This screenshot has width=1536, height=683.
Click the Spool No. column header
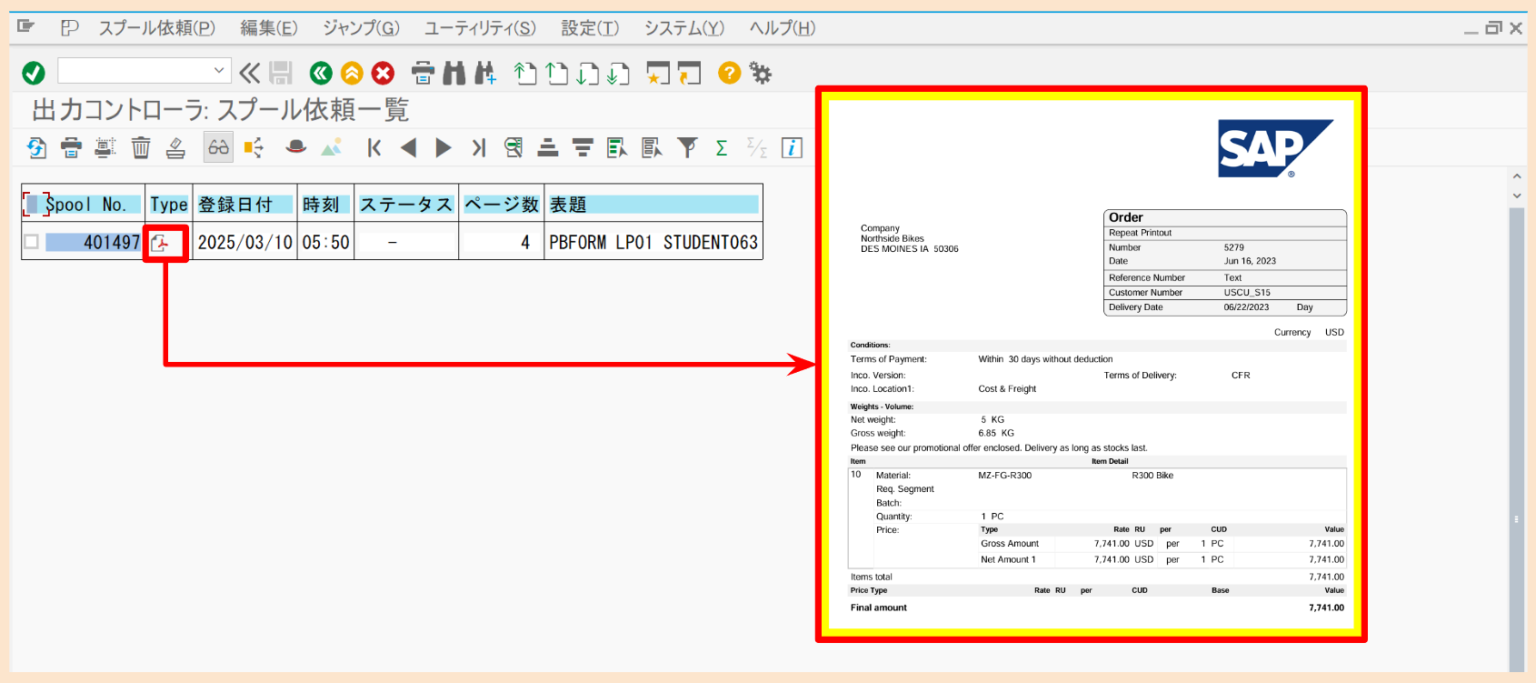[x=88, y=204]
